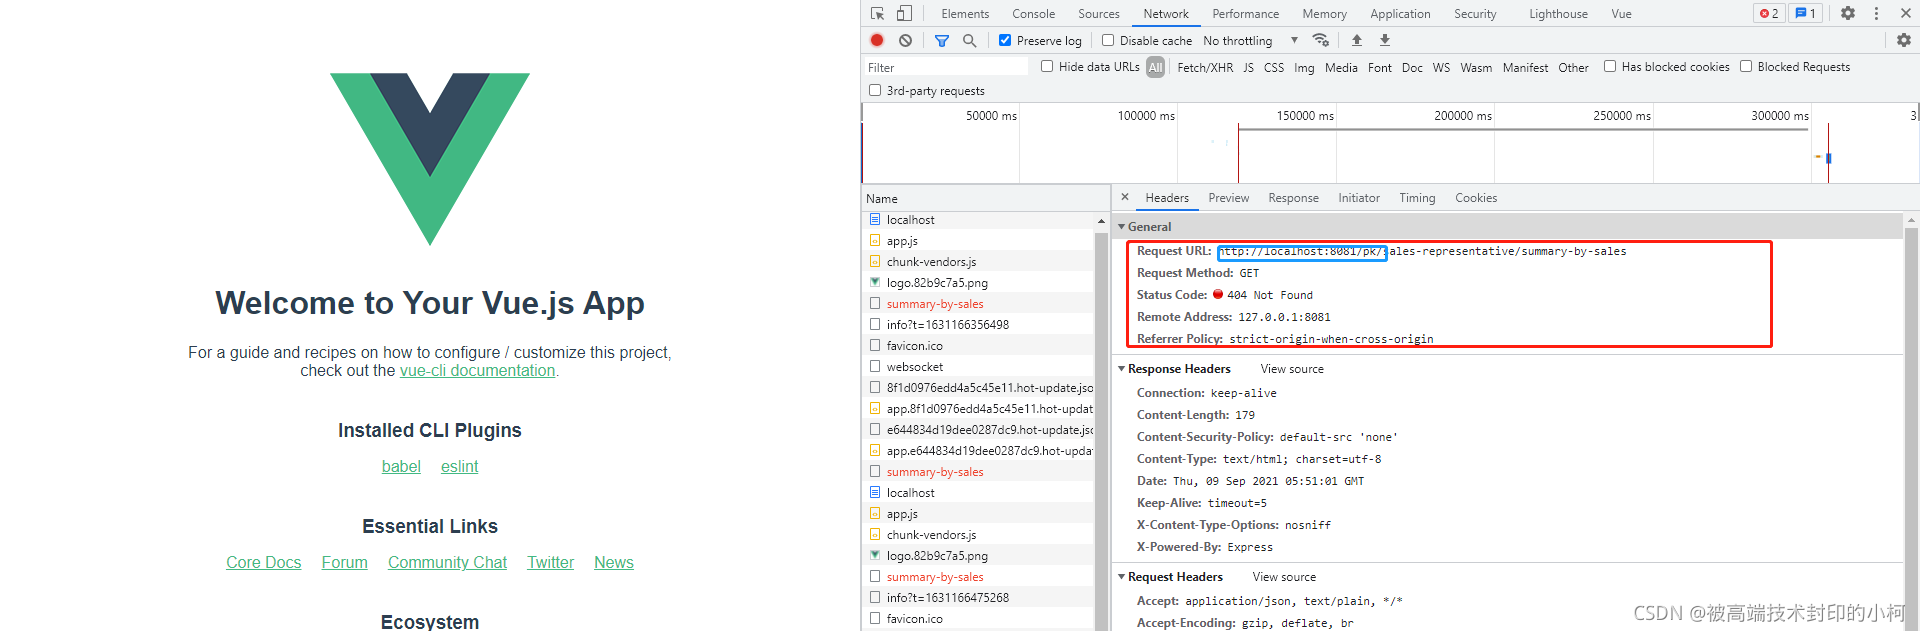The height and width of the screenshot is (631, 1920).
Task: Open the Performance tab
Action: point(1245,14)
